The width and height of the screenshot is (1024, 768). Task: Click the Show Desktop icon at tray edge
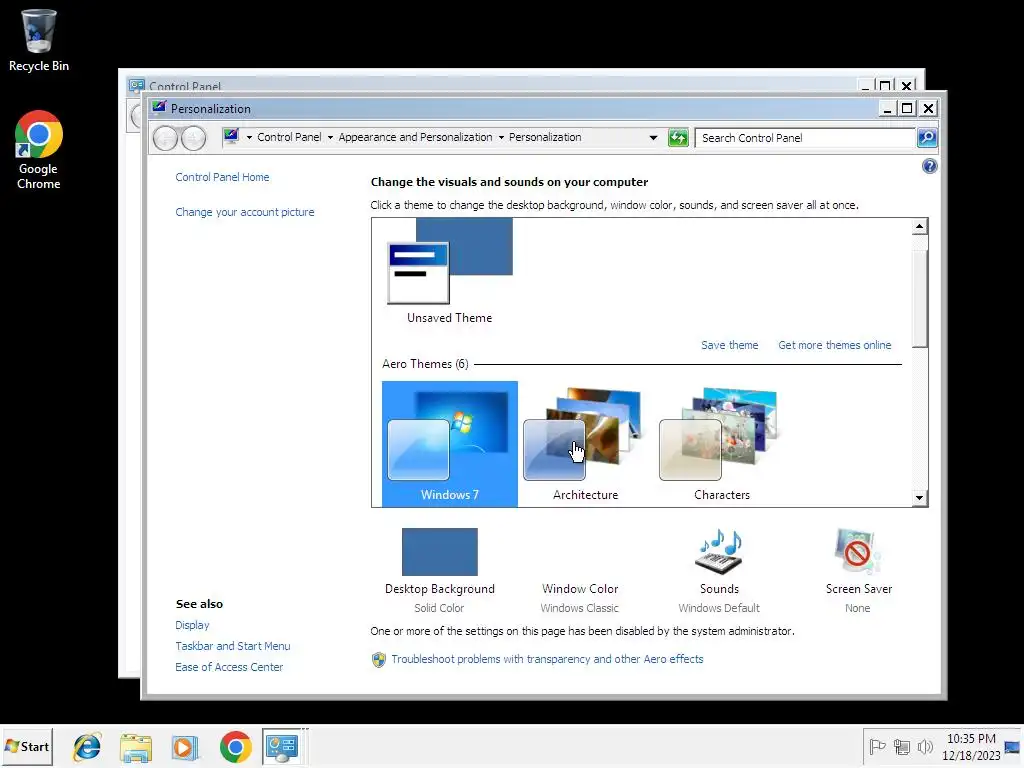(1012, 747)
